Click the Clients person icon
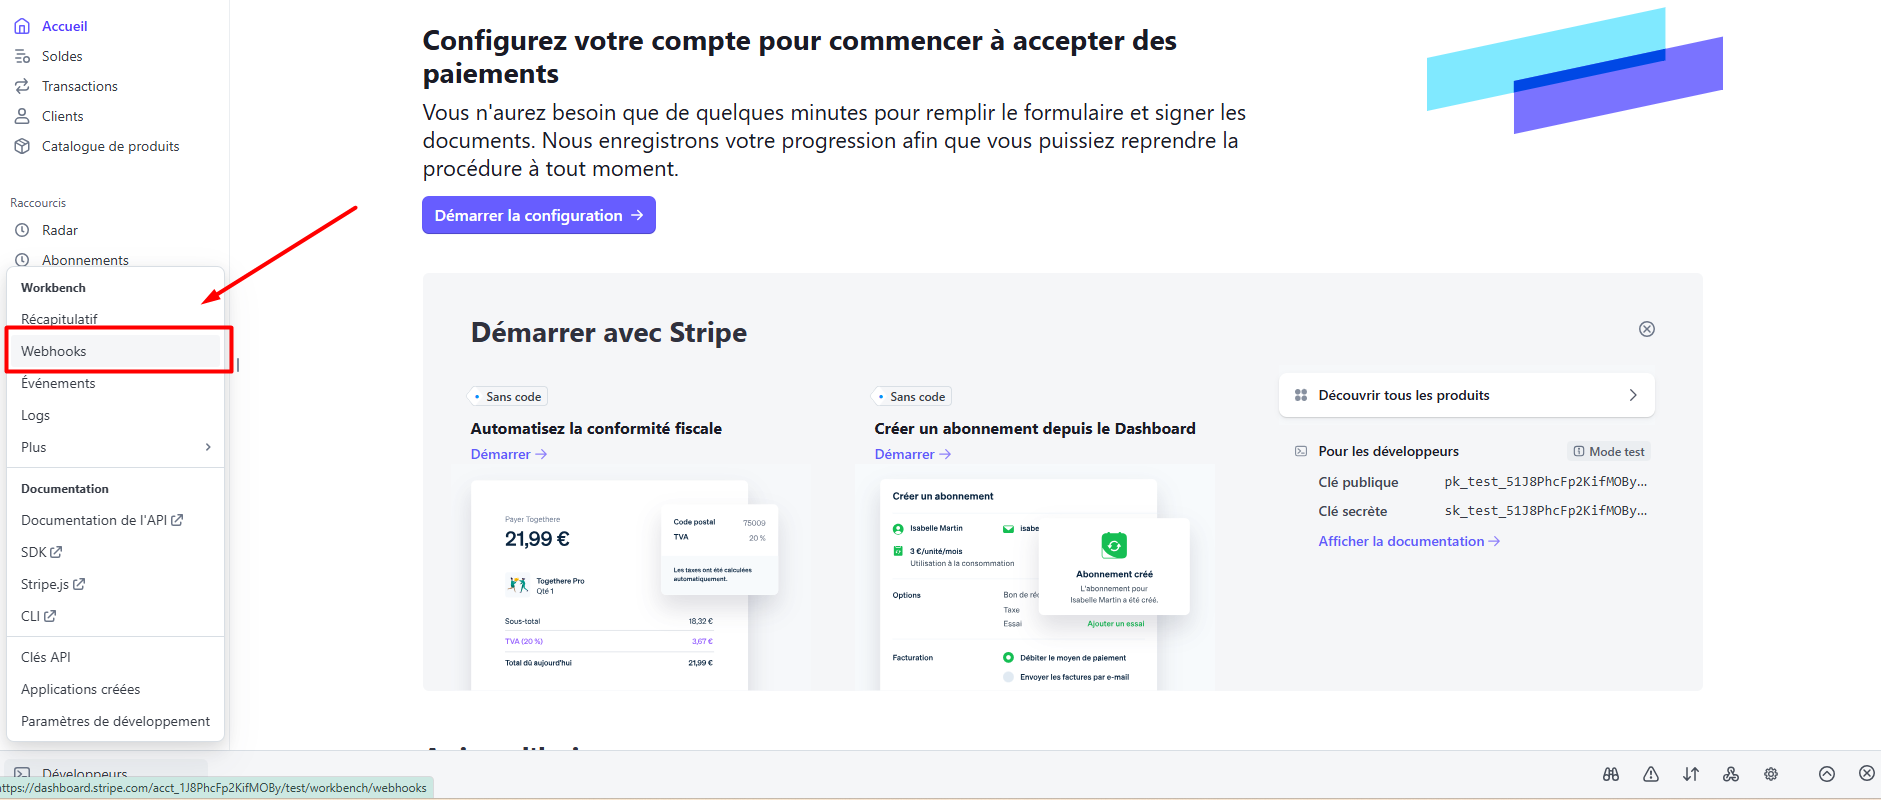 [x=22, y=116]
